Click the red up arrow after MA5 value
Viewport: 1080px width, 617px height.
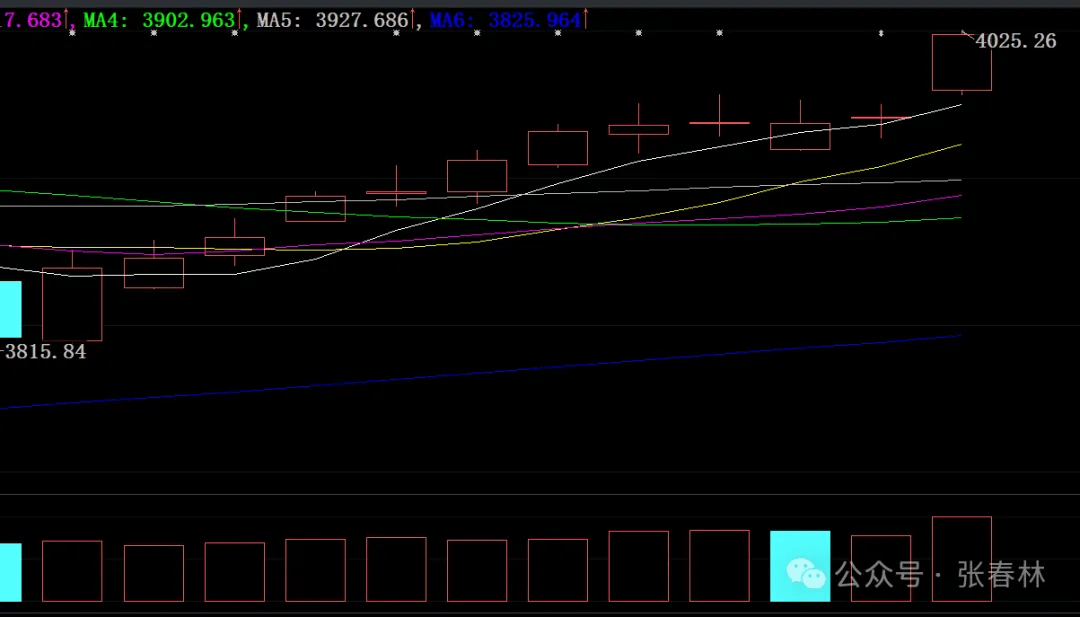click(414, 19)
